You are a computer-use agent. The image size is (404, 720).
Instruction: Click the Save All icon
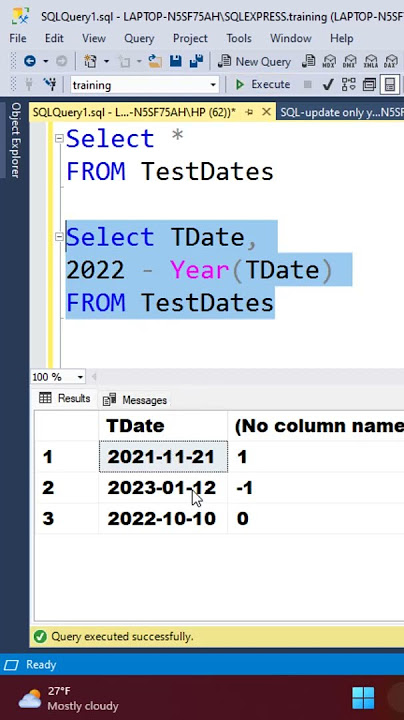pyautogui.click(x=196, y=61)
